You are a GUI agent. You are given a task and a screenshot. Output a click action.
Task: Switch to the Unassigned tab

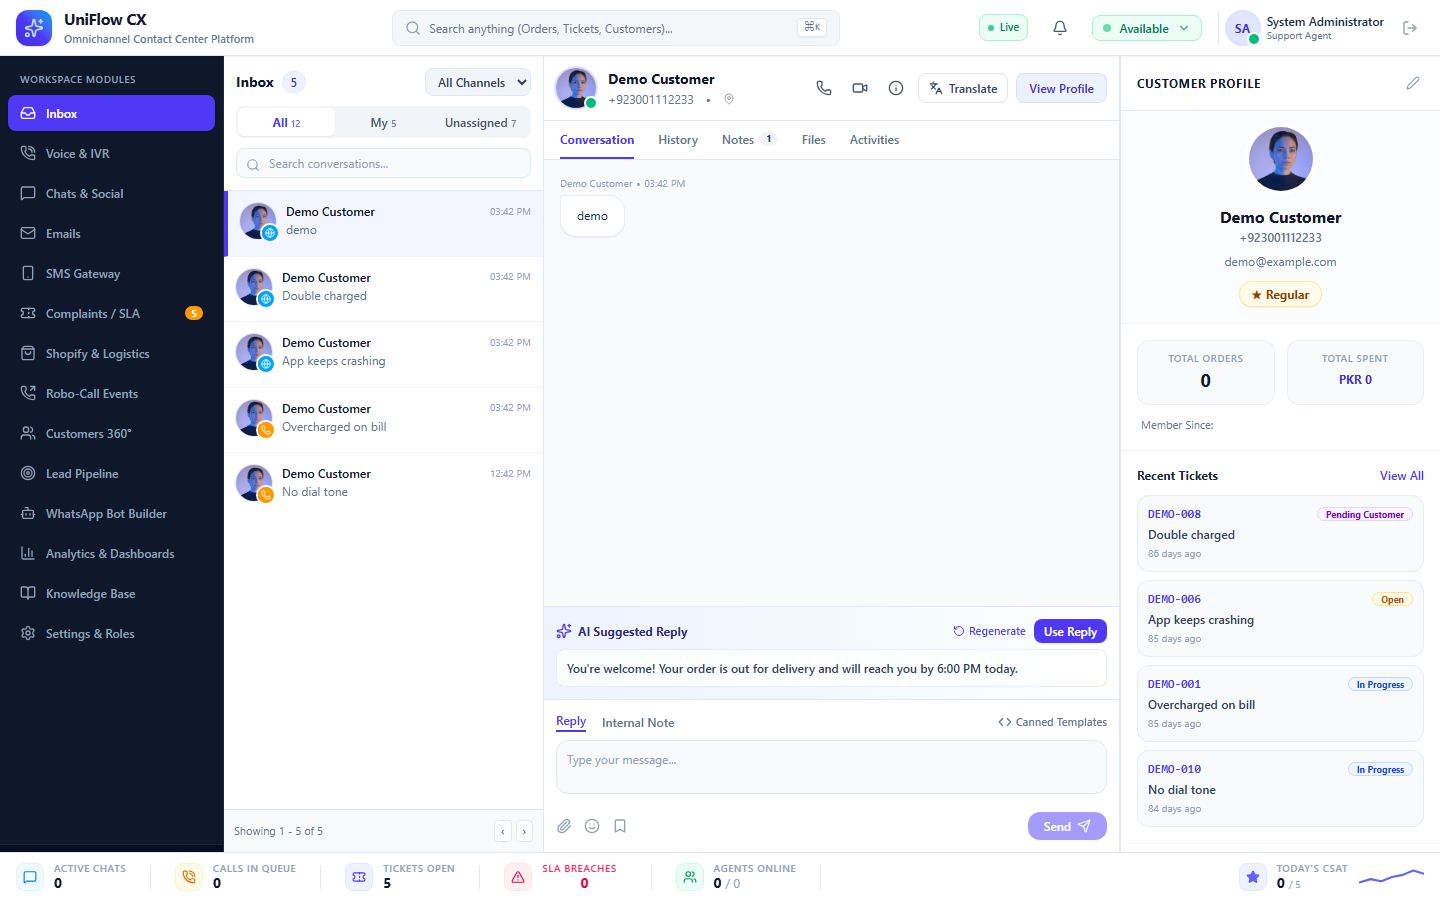pos(480,122)
